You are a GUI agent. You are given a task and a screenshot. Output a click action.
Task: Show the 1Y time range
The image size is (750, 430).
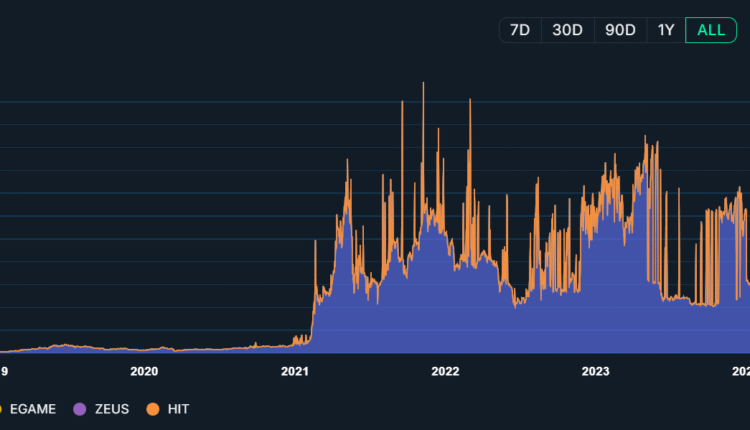(666, 30)
